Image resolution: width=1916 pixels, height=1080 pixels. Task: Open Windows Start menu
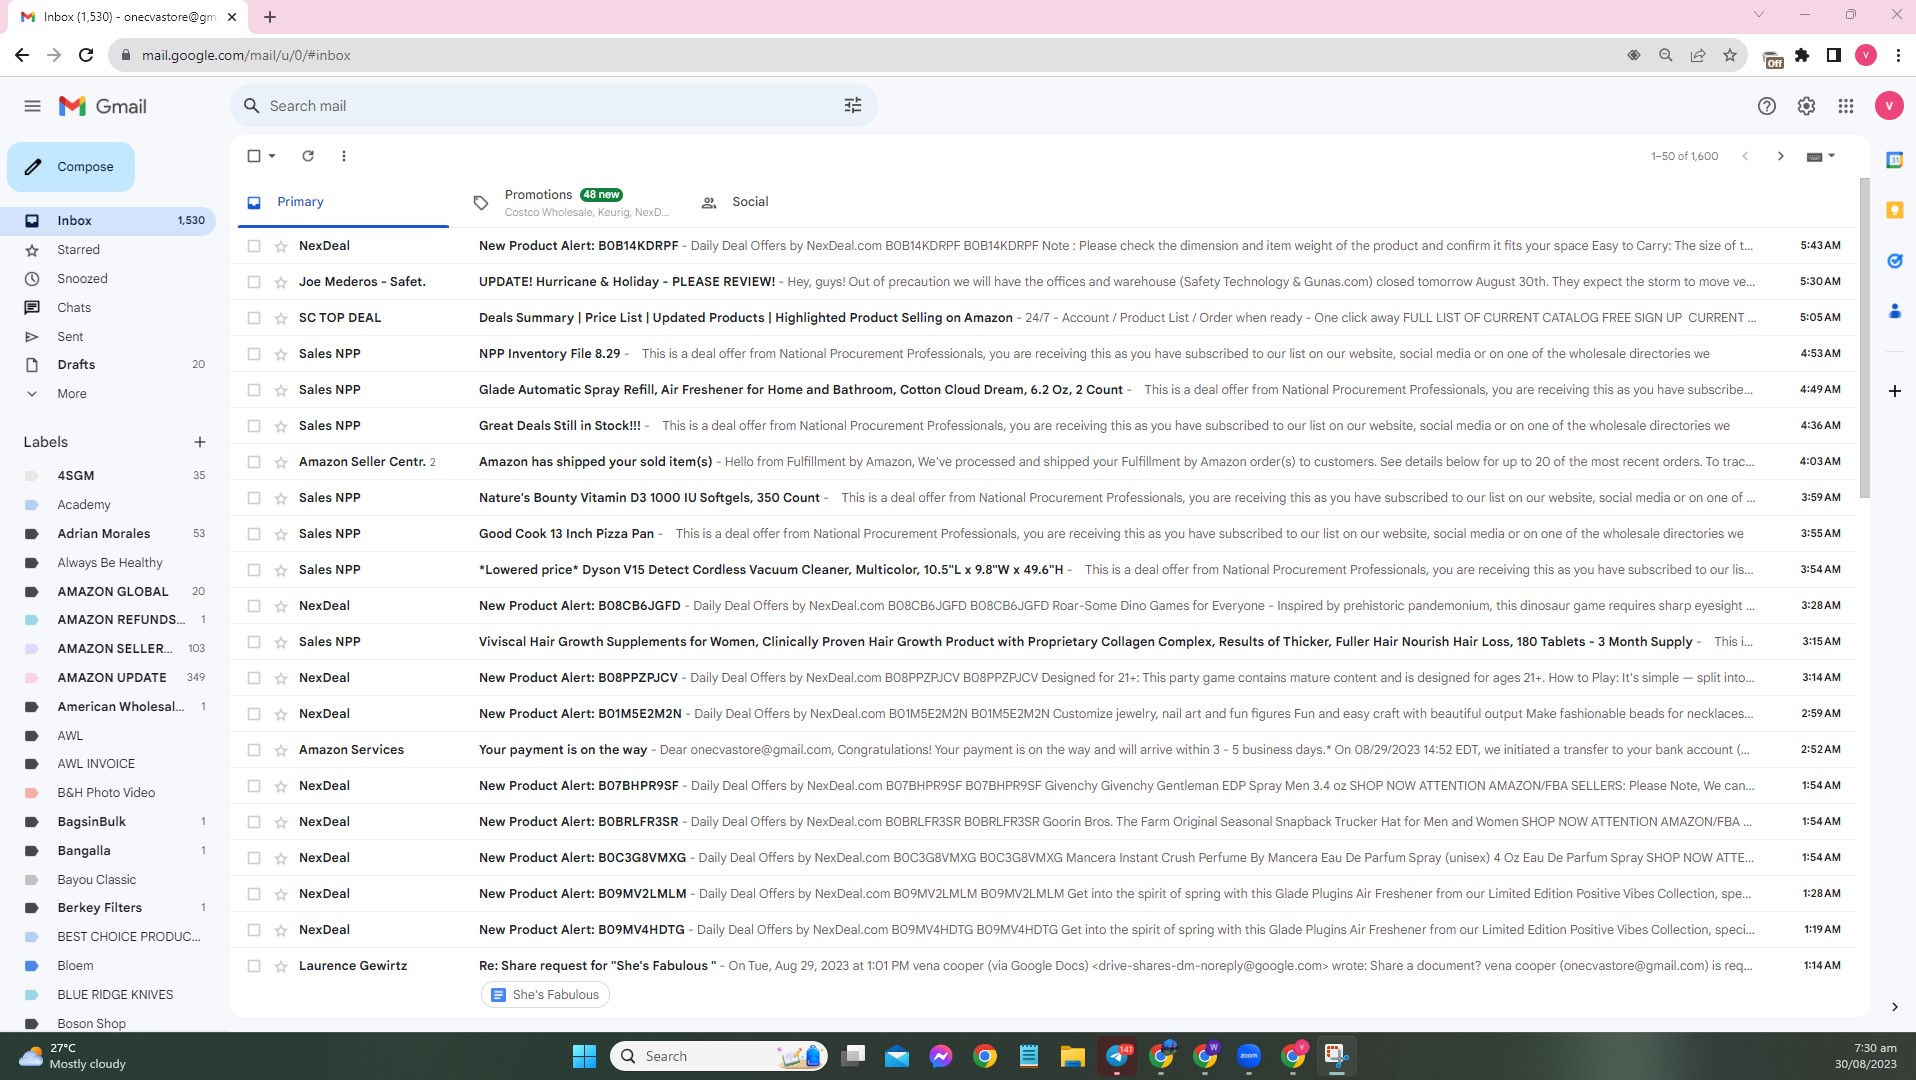pos(584,1056)
